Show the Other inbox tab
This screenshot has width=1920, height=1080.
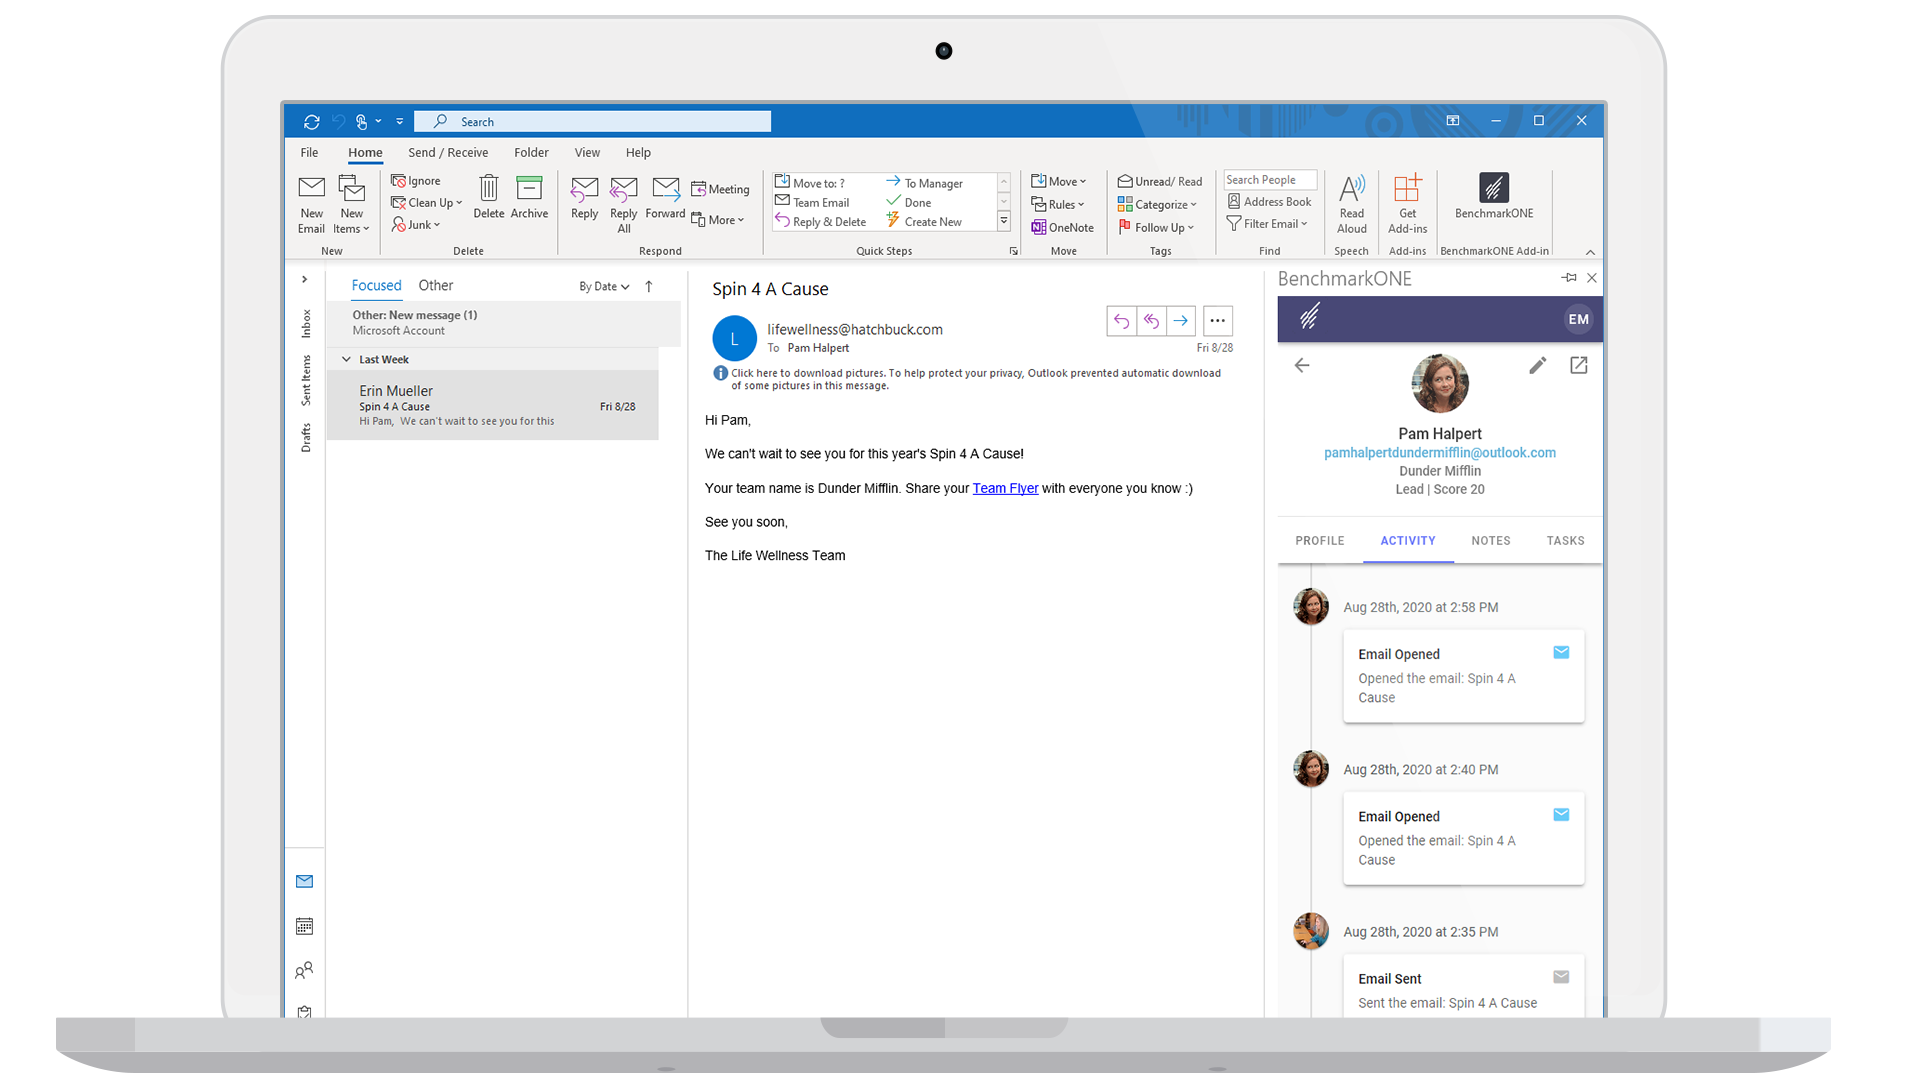(436, 286)
